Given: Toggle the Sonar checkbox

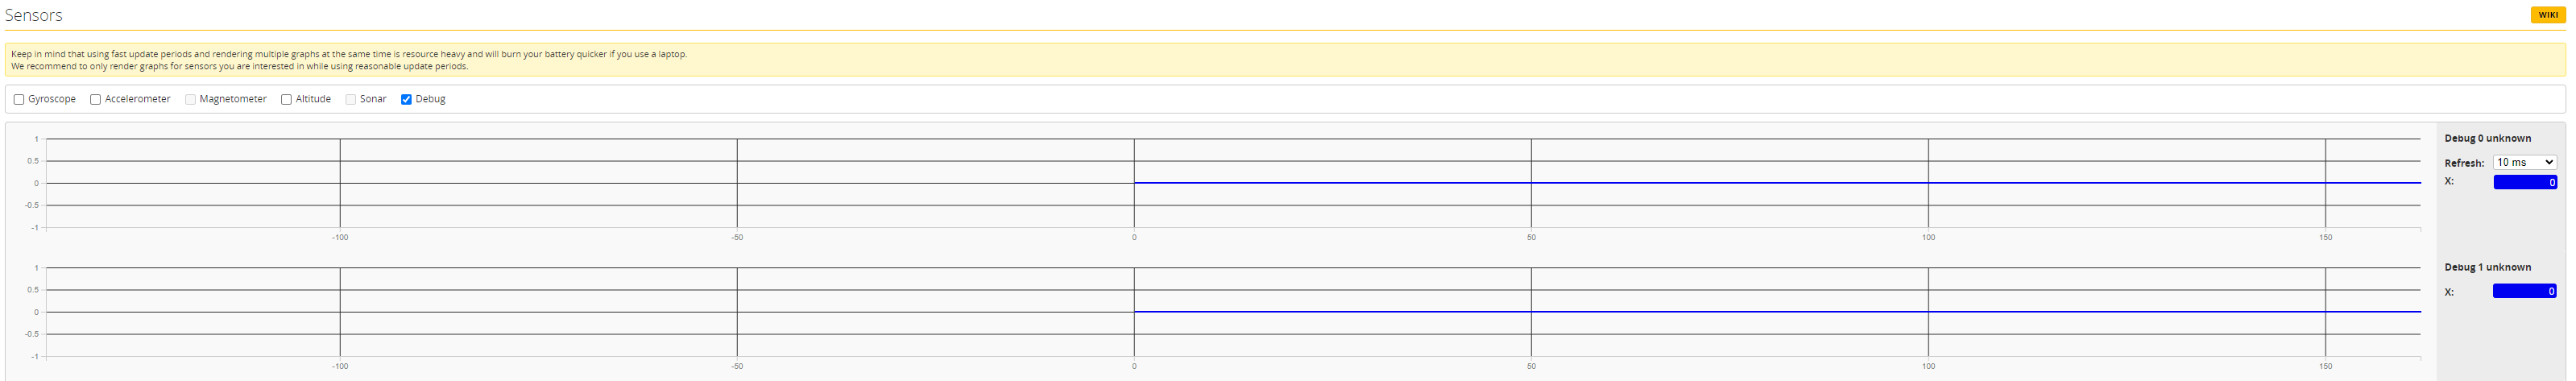Looking at the screenshot, I should coord(351,100).
